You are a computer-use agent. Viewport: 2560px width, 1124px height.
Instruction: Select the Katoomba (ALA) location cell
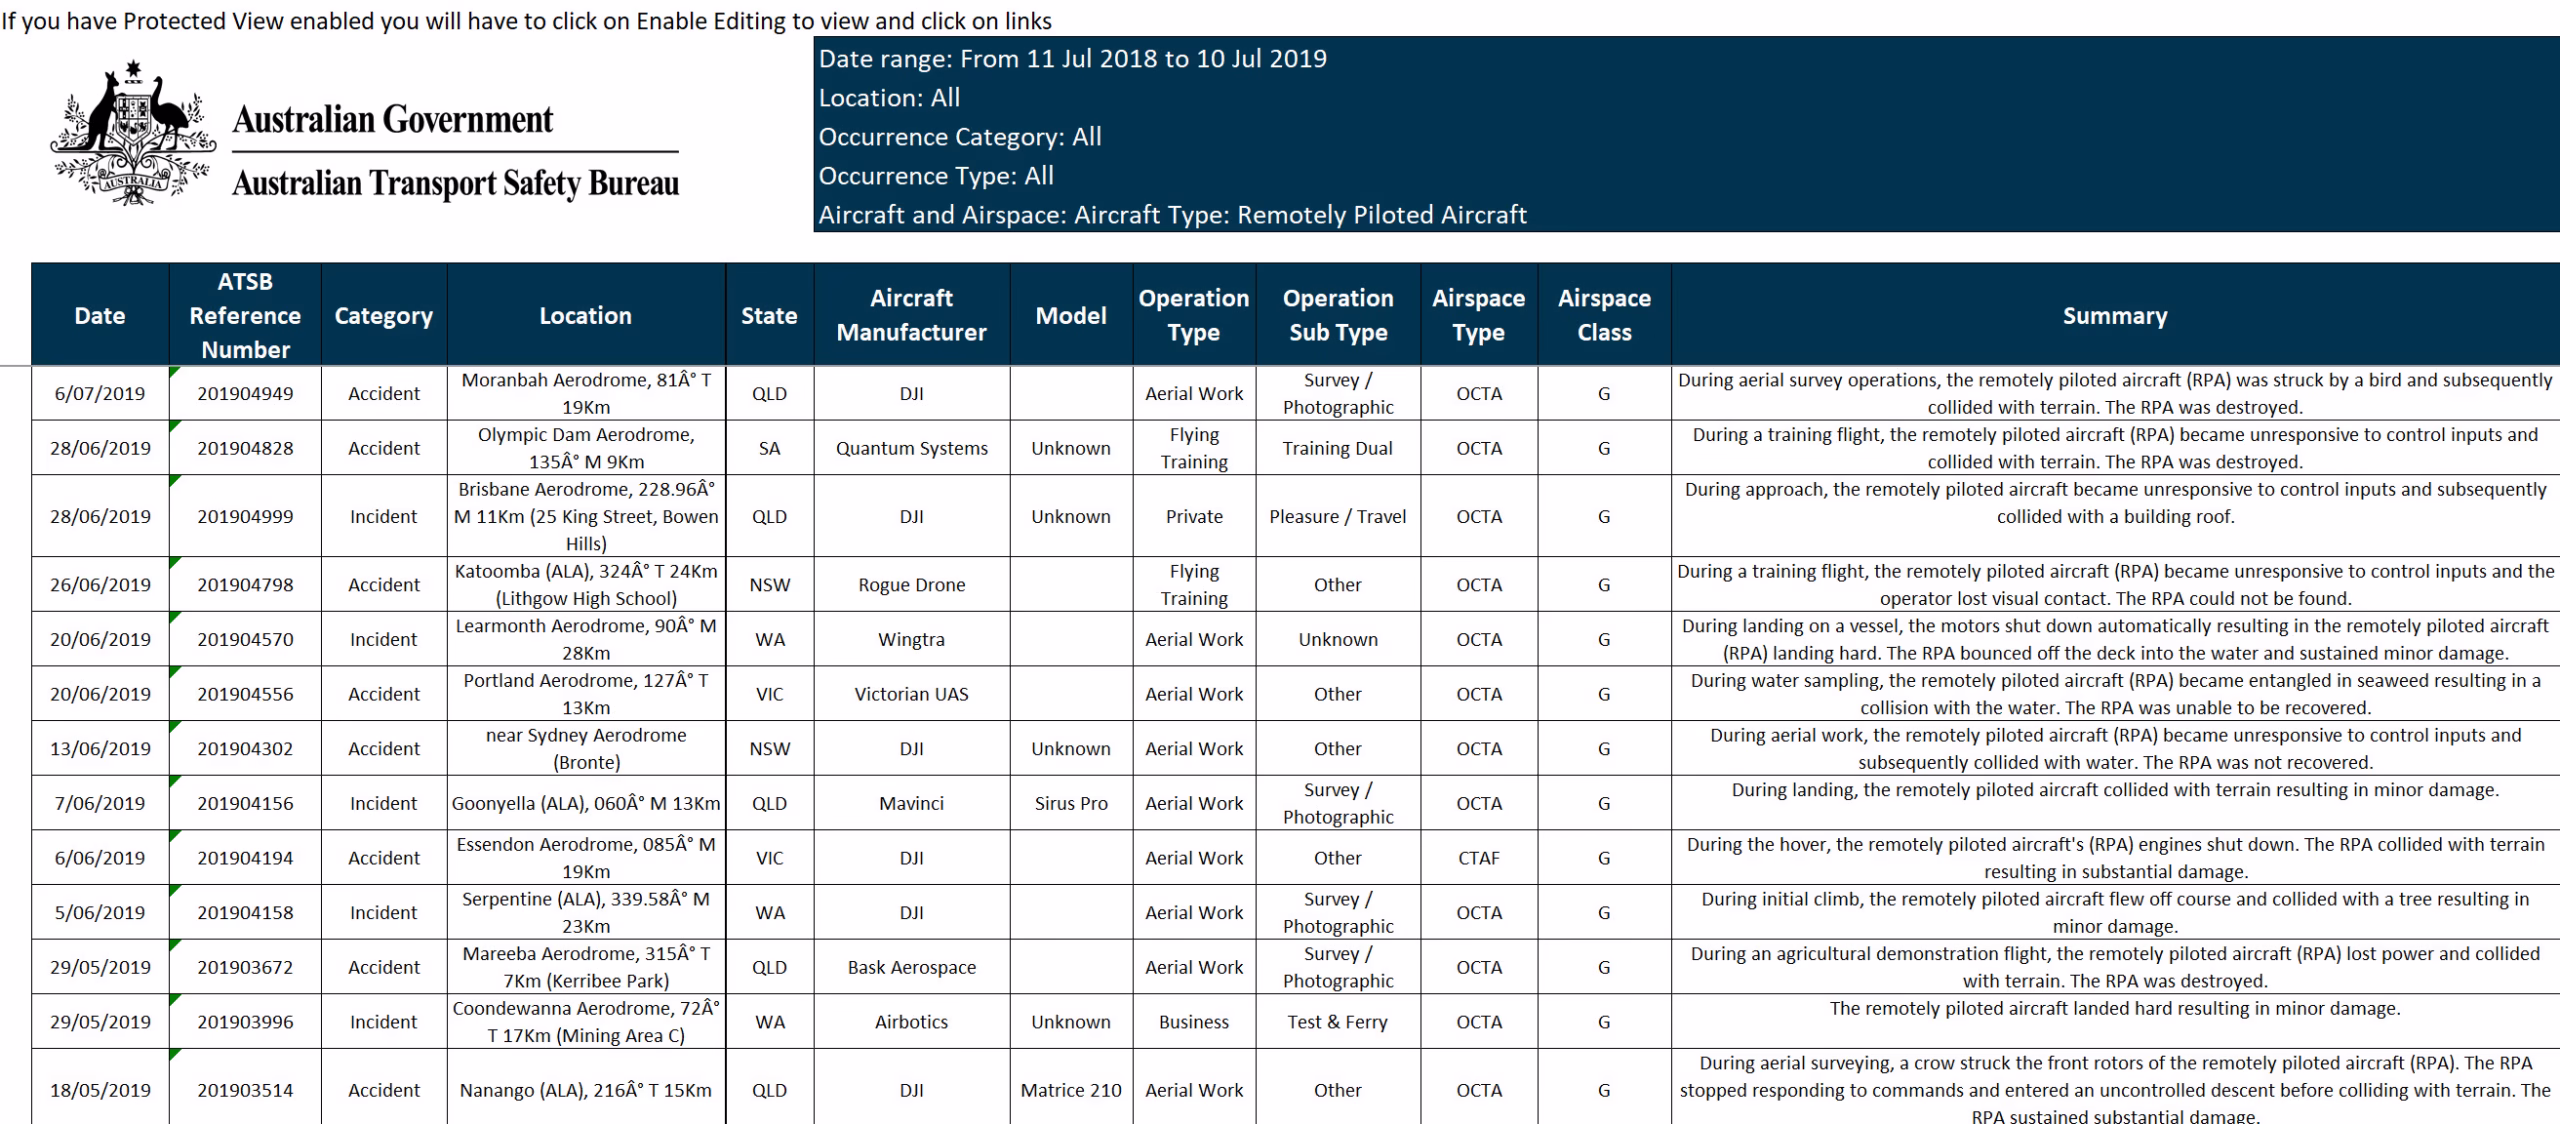586,585
